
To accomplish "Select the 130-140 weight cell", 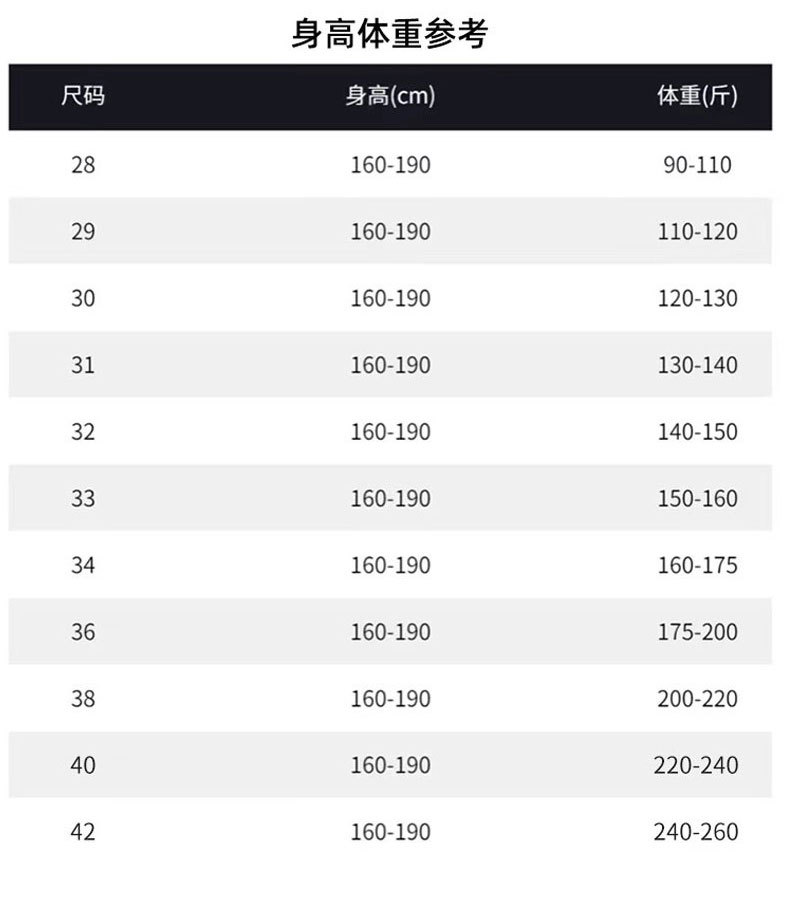I will coord(697,365).
